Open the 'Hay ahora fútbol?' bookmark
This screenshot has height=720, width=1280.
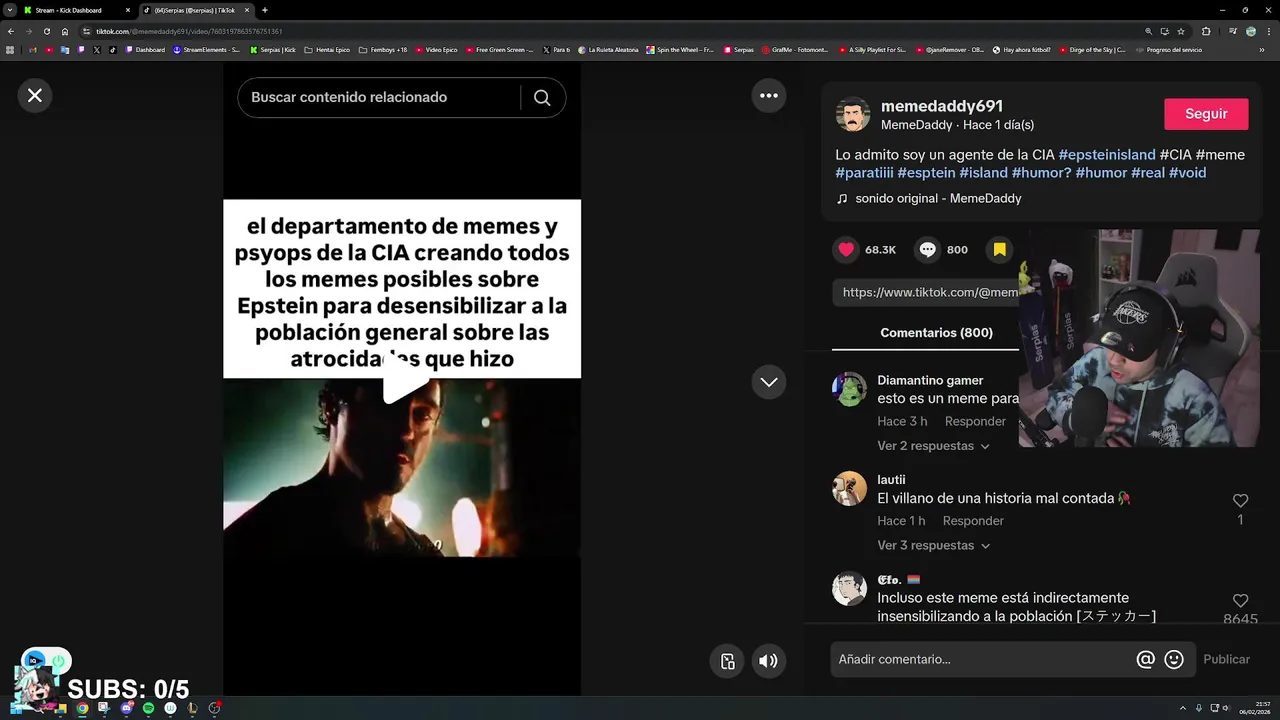click(x=1021, y=49)
